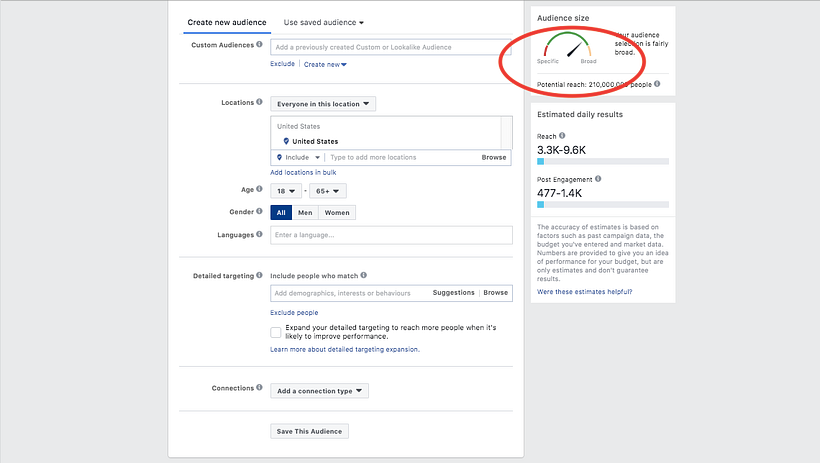Click the Exclude people link
This screenshot has width=820, height=463.
click(294, 312)
